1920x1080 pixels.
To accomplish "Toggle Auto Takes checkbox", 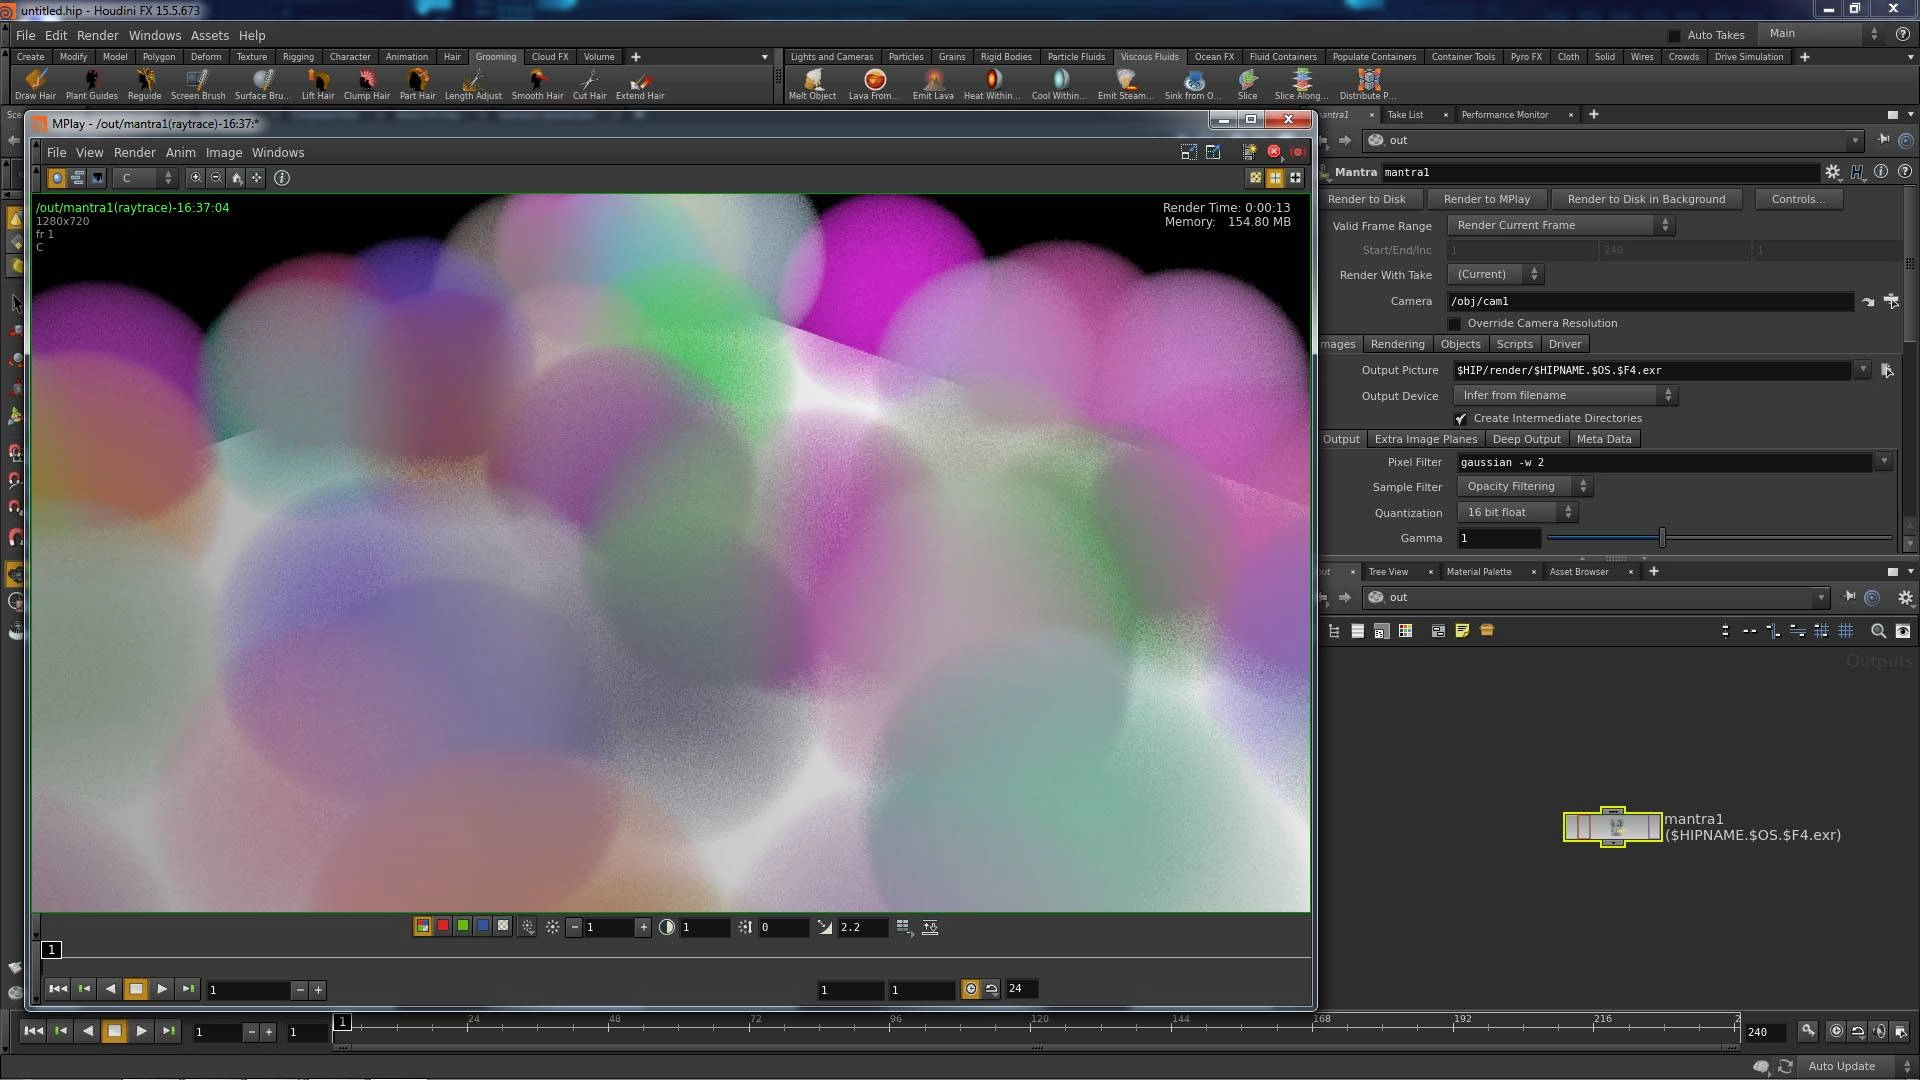I will point(1674,35).
